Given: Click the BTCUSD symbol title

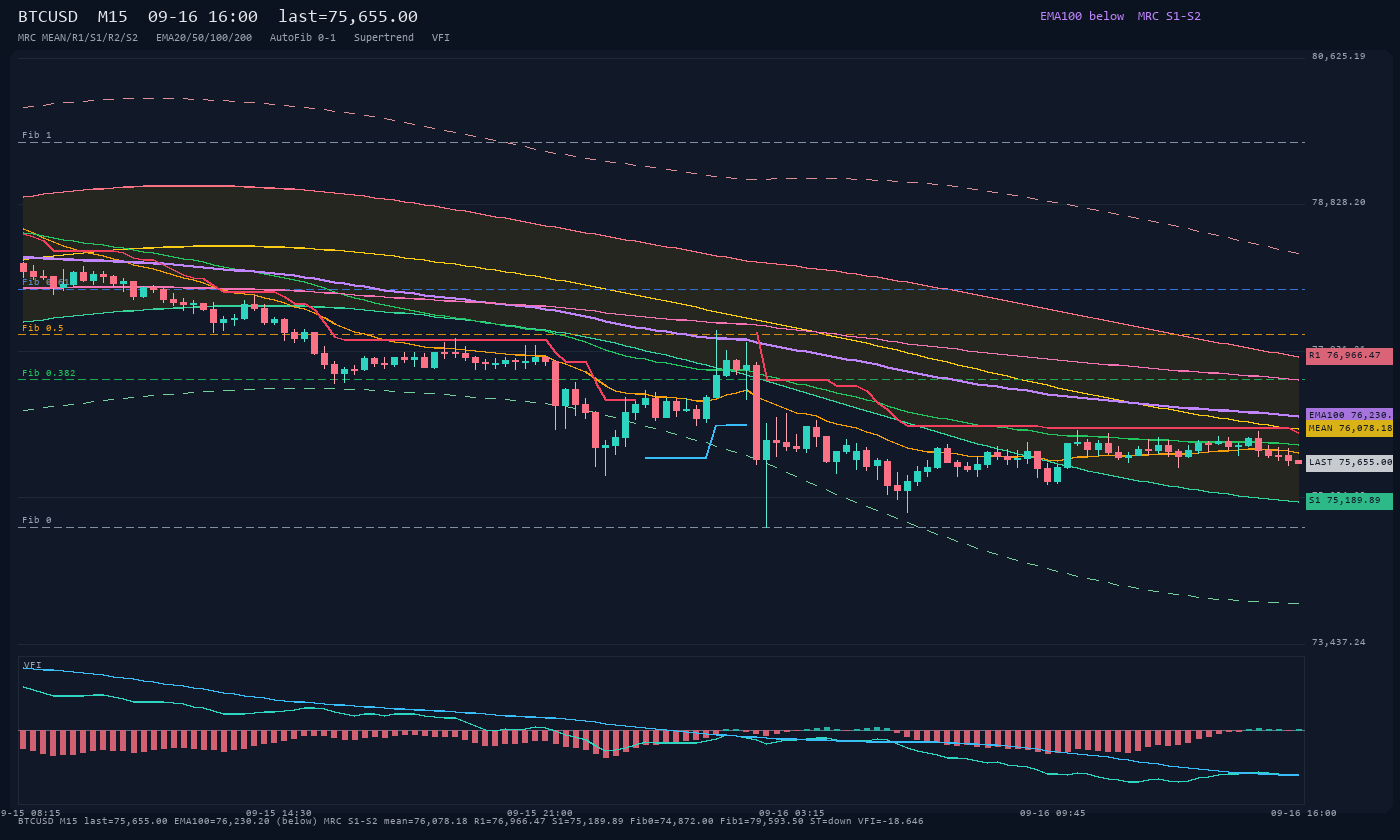Looking at the screenshot, I should [x=48, y=17].
